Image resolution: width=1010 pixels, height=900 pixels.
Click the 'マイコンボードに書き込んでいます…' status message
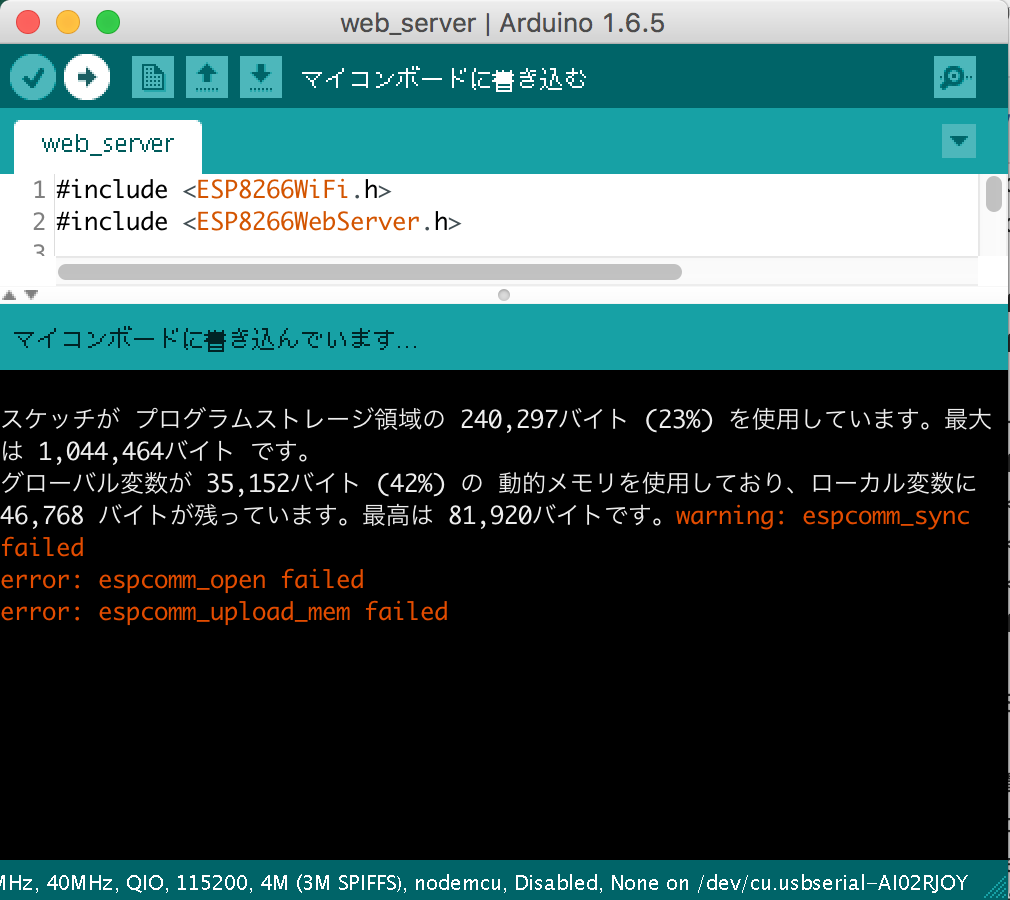click(x=216, y=338)
